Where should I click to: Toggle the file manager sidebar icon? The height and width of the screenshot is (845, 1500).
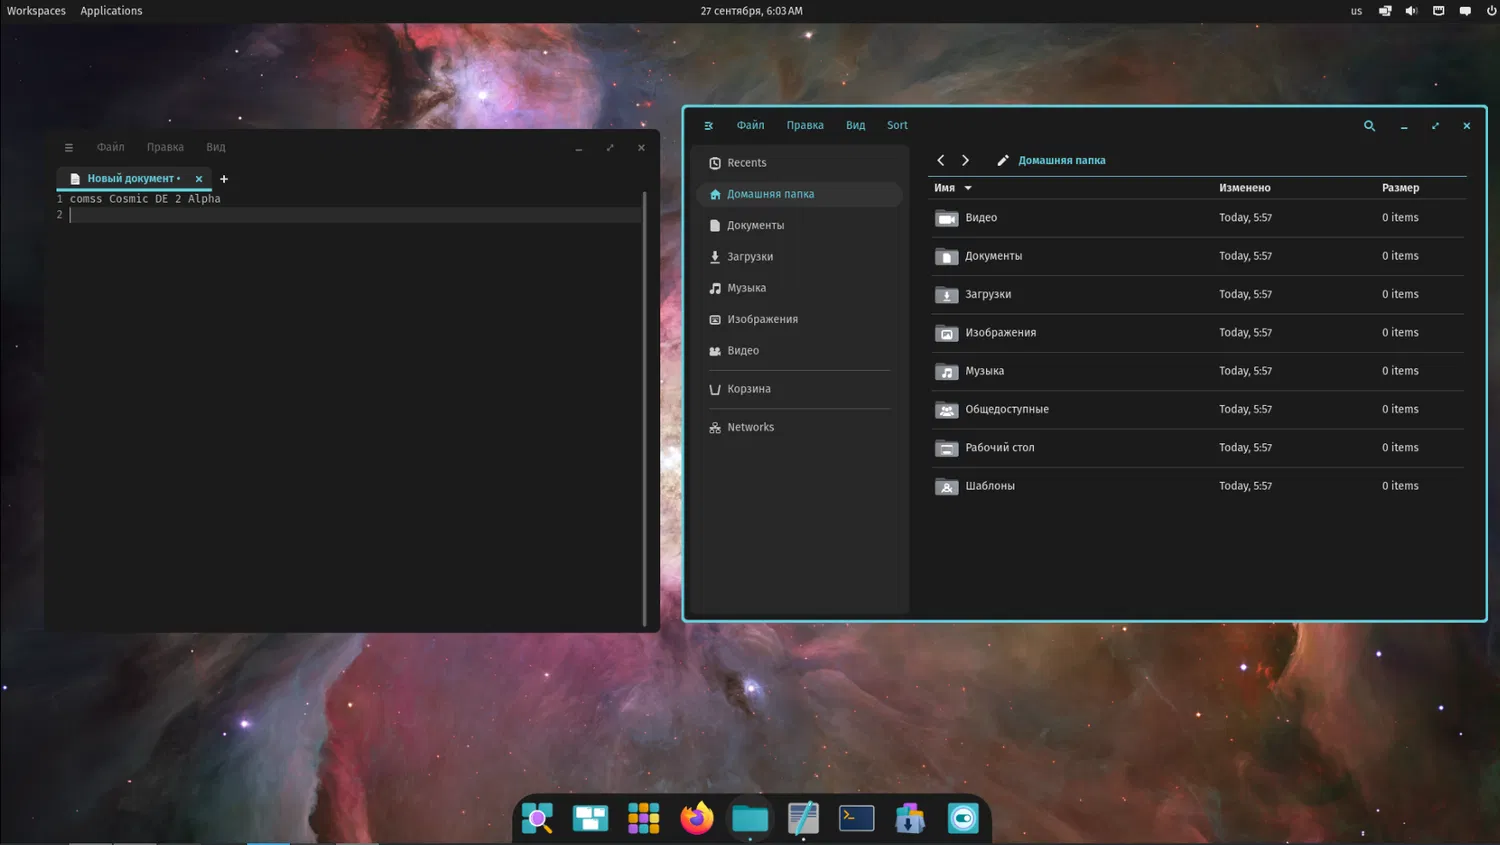coord(709,126)
